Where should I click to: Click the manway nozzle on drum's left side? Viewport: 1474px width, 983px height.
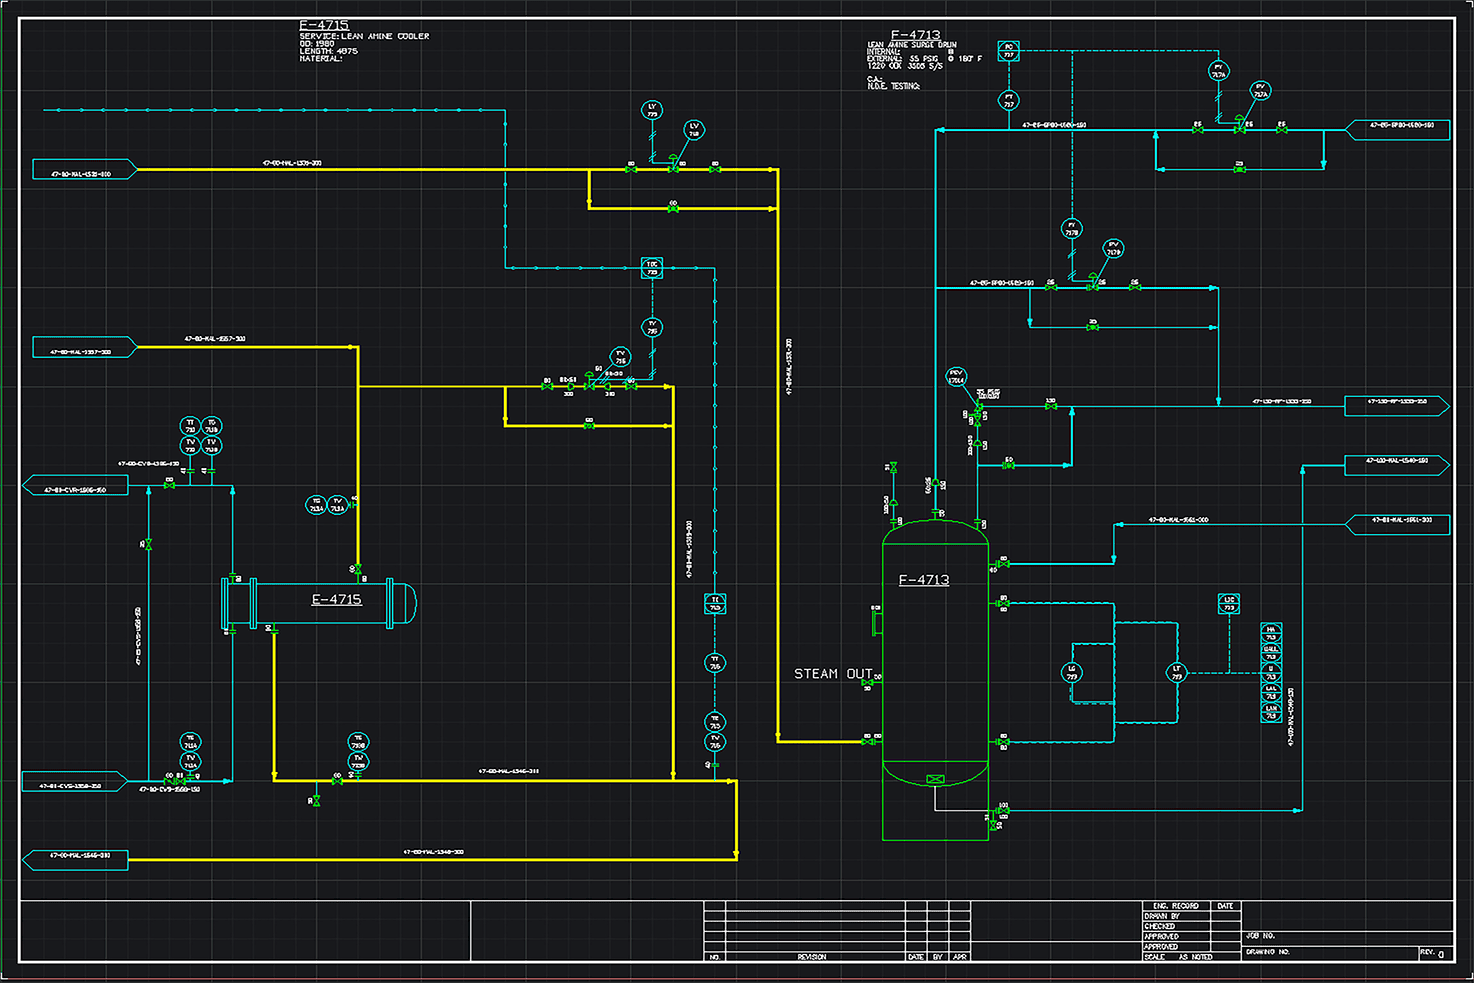click(x=877, y=621)
